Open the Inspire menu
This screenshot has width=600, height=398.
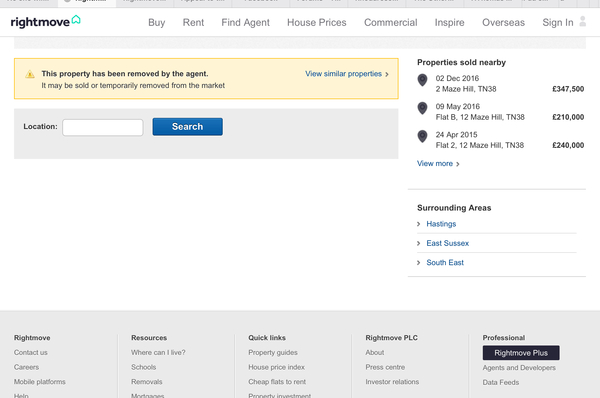pos(450,23)
